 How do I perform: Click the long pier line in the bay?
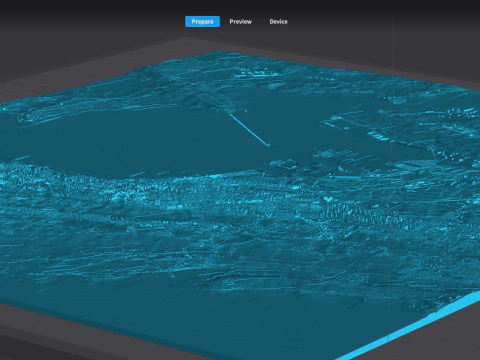249,130
